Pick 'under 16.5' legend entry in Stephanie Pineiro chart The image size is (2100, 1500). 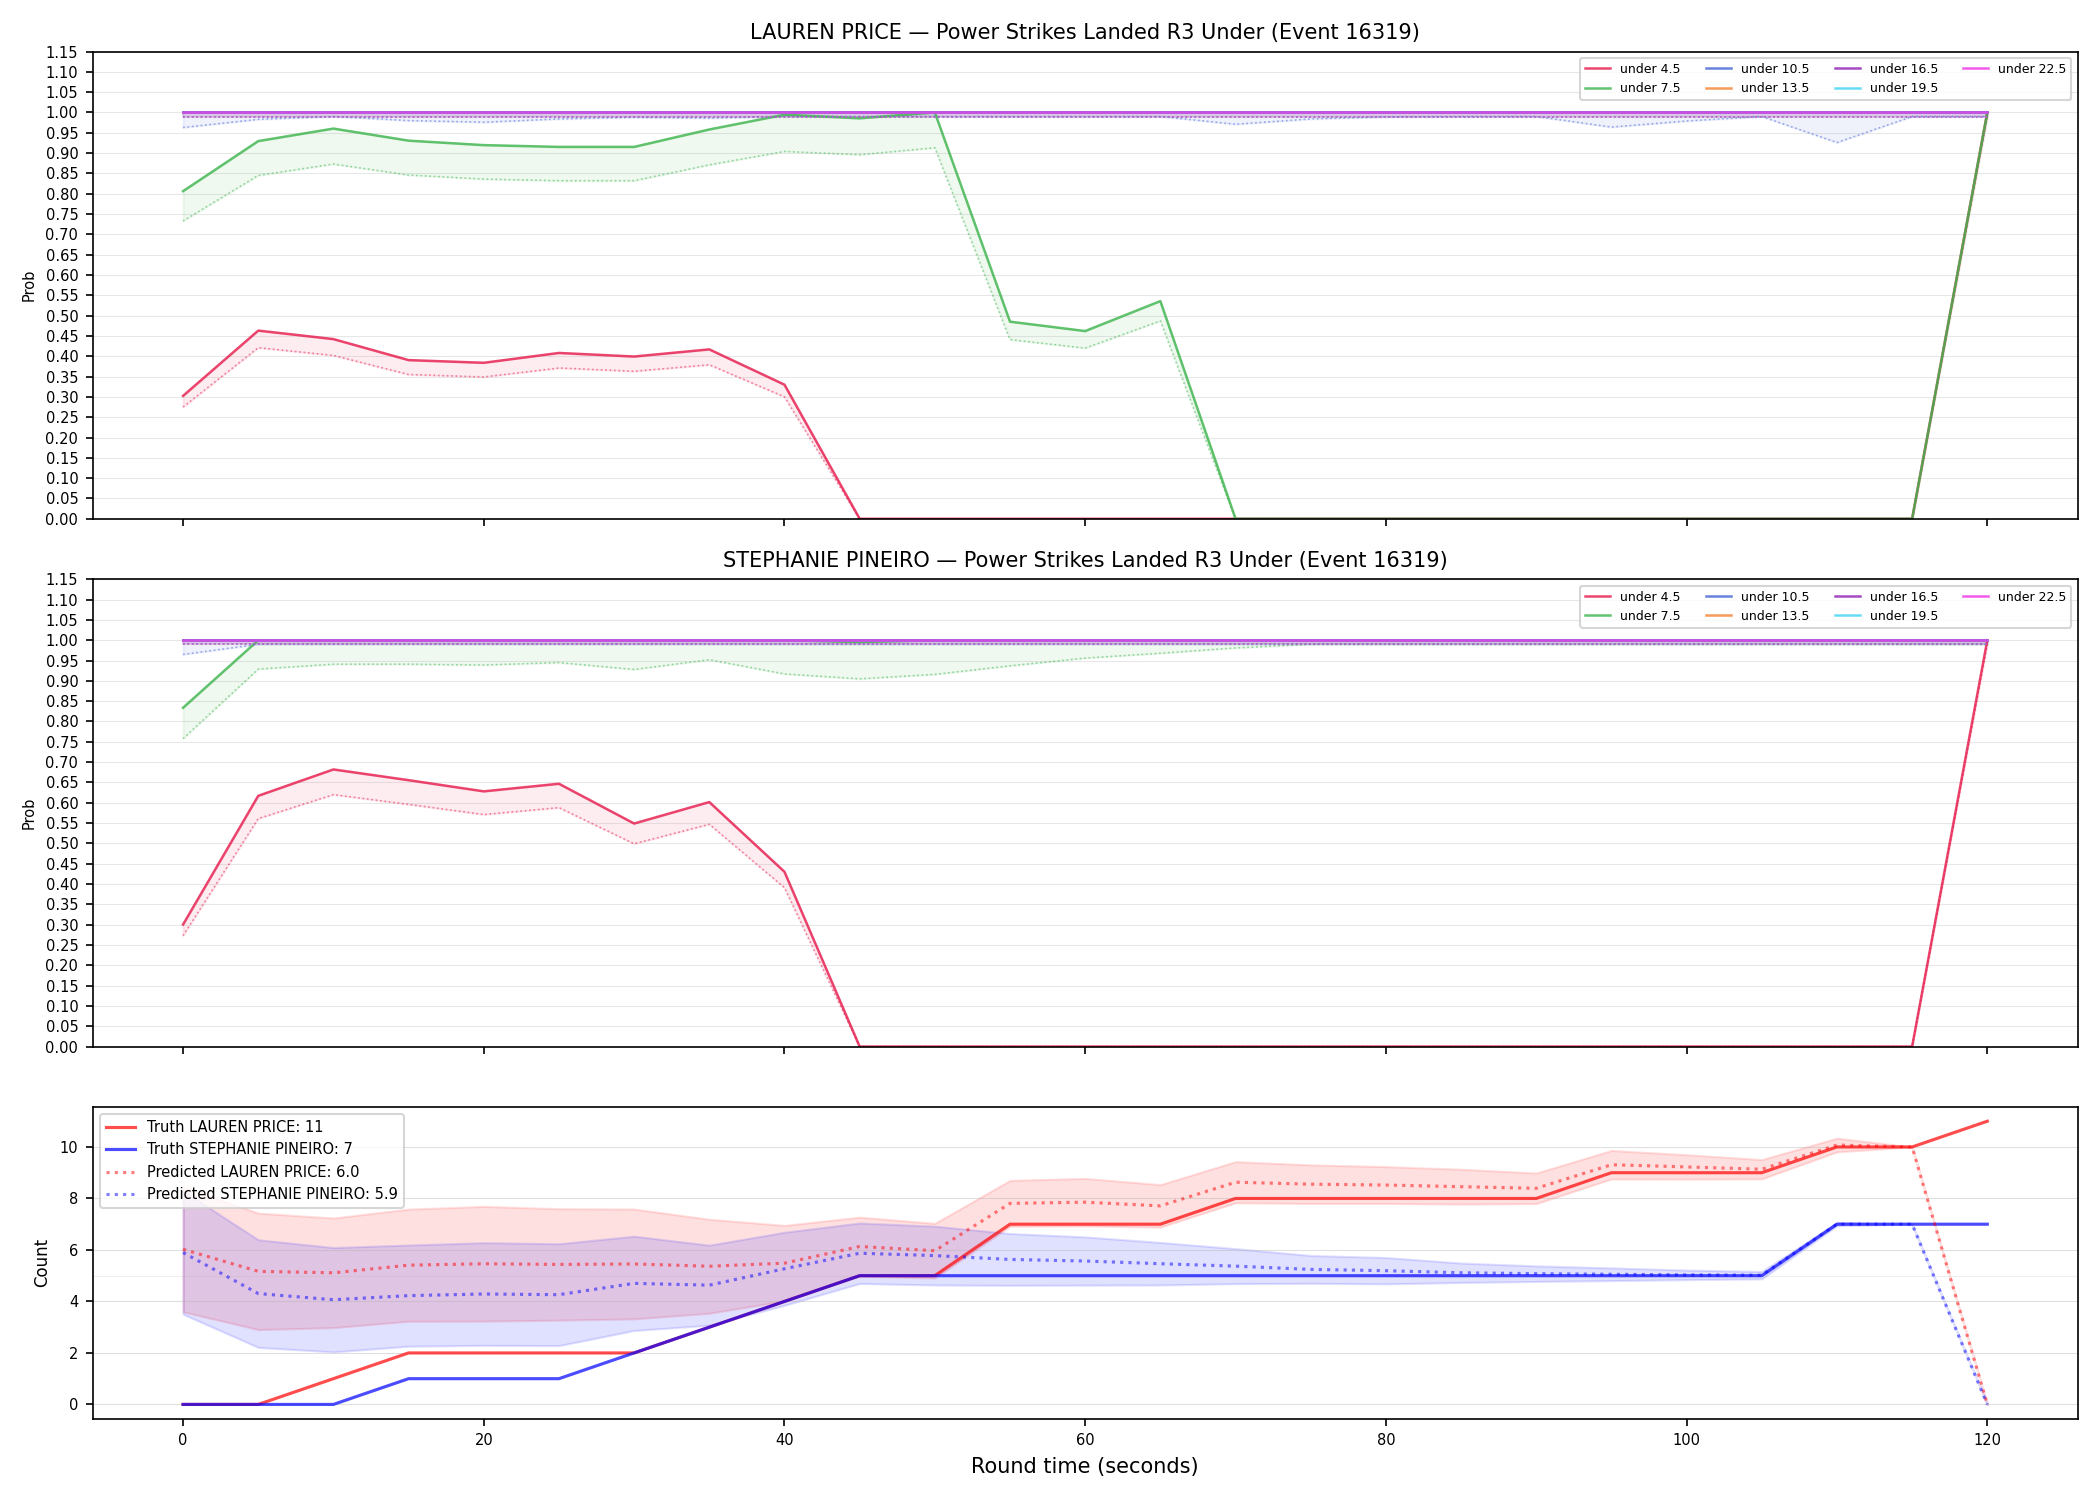coord(1887,597)
